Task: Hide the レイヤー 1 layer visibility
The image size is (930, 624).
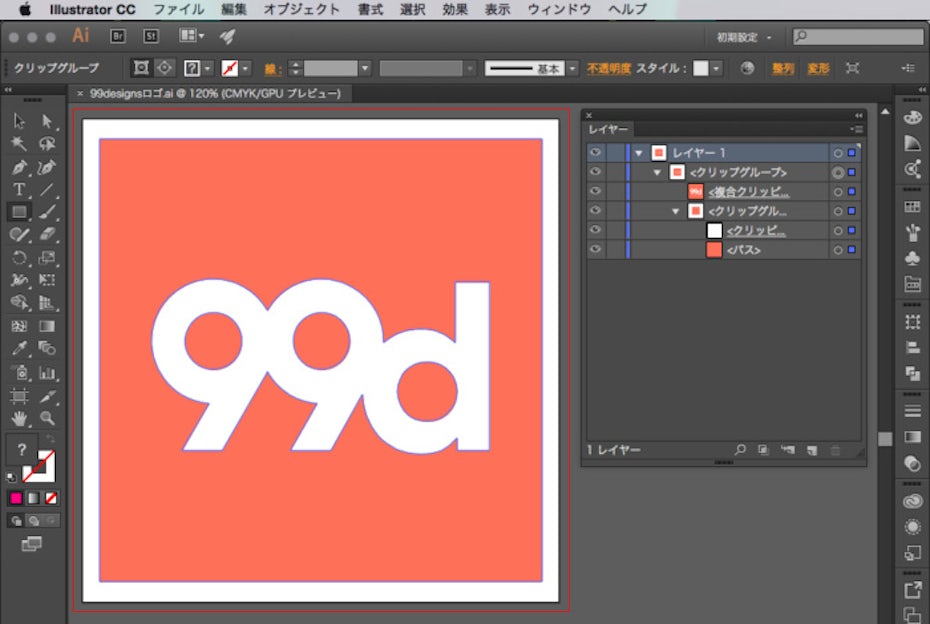Action: (x=596, y=153)
